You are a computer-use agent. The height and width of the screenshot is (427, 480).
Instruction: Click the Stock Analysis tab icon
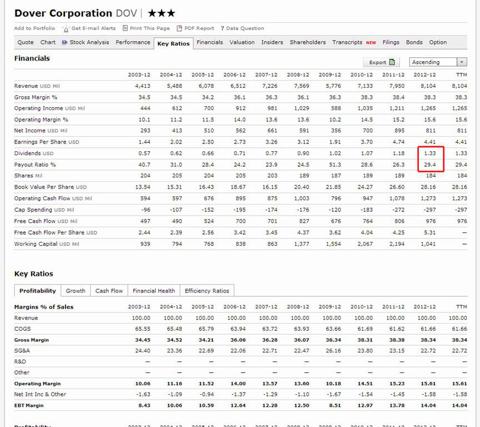pyautogui.click(x=64, y=42)
